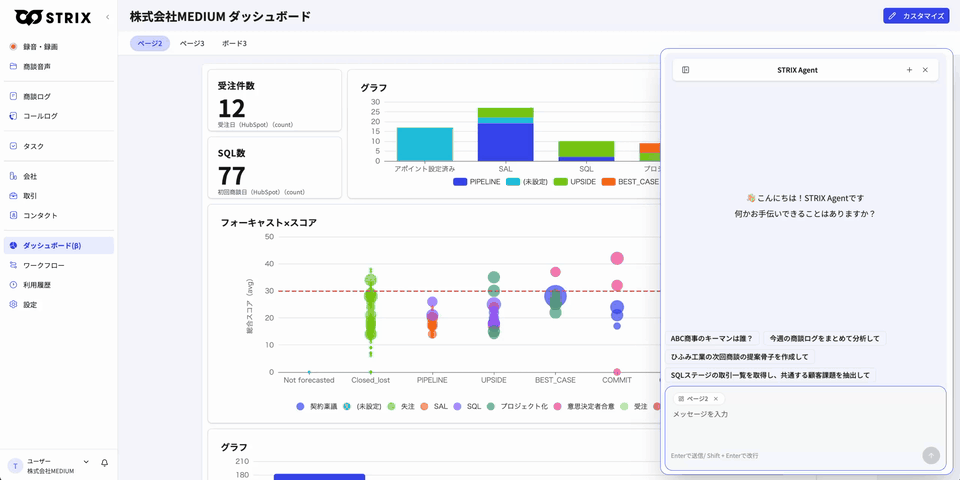The width and height of the screenshot is (960, 480).
Task: Click the topmost pink COMMIT bubble
Action: 617,258
